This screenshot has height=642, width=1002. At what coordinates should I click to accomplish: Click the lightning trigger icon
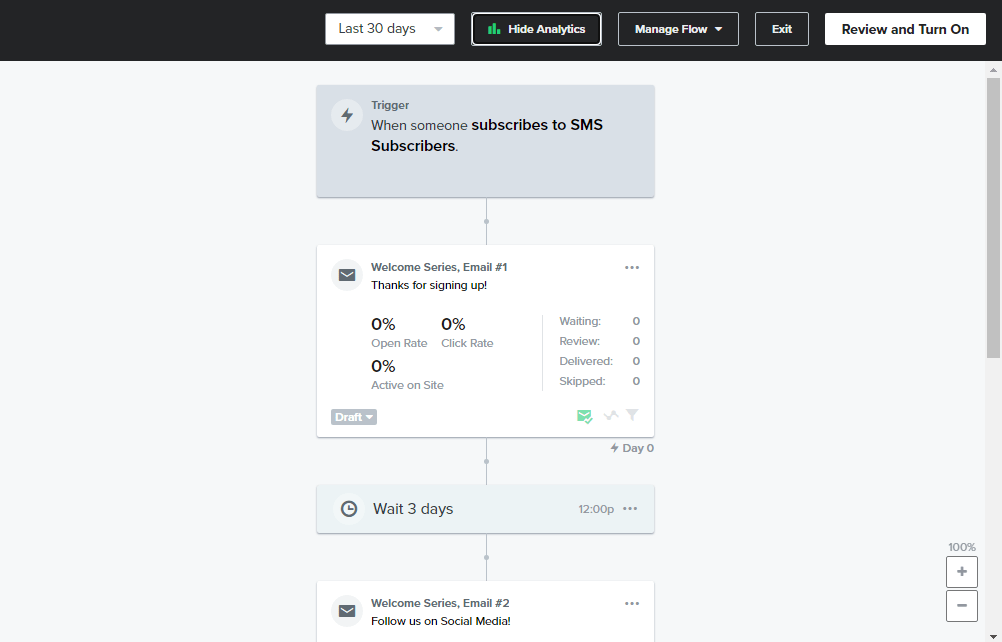[346, 115]
